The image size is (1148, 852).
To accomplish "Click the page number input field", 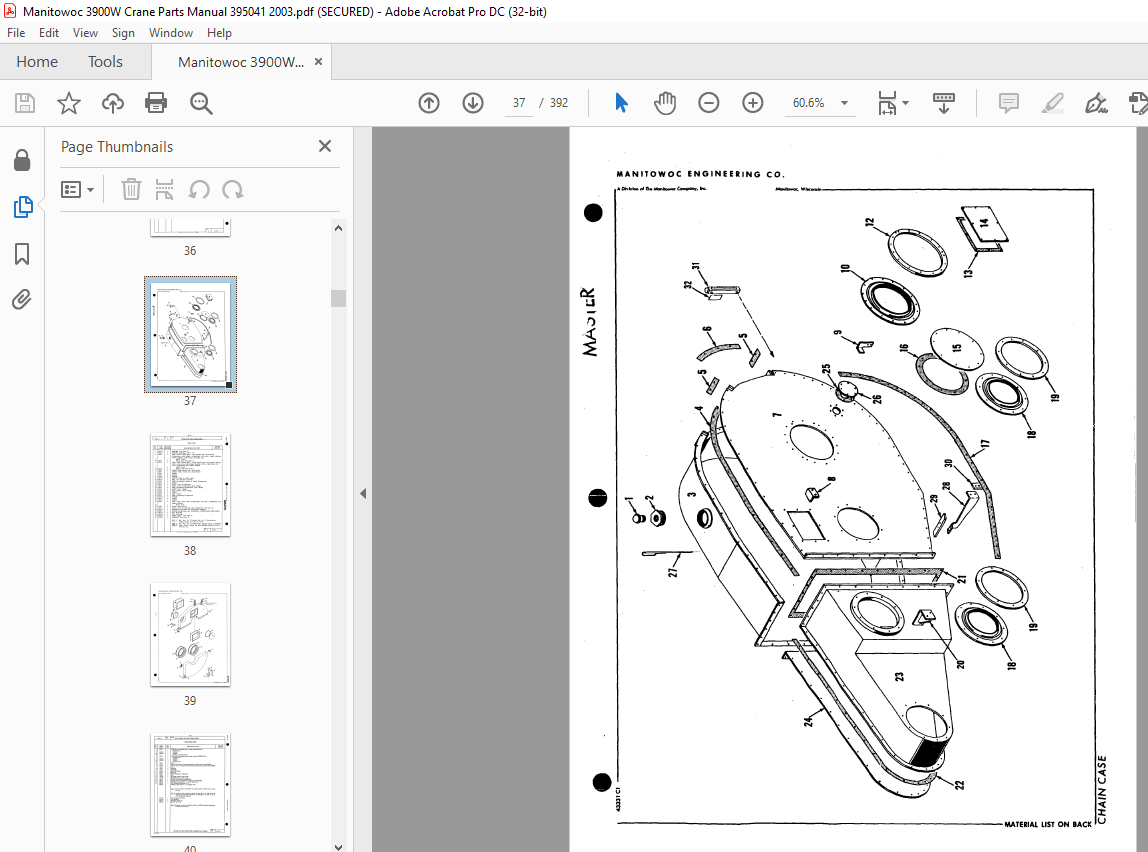I will (518, 103).
